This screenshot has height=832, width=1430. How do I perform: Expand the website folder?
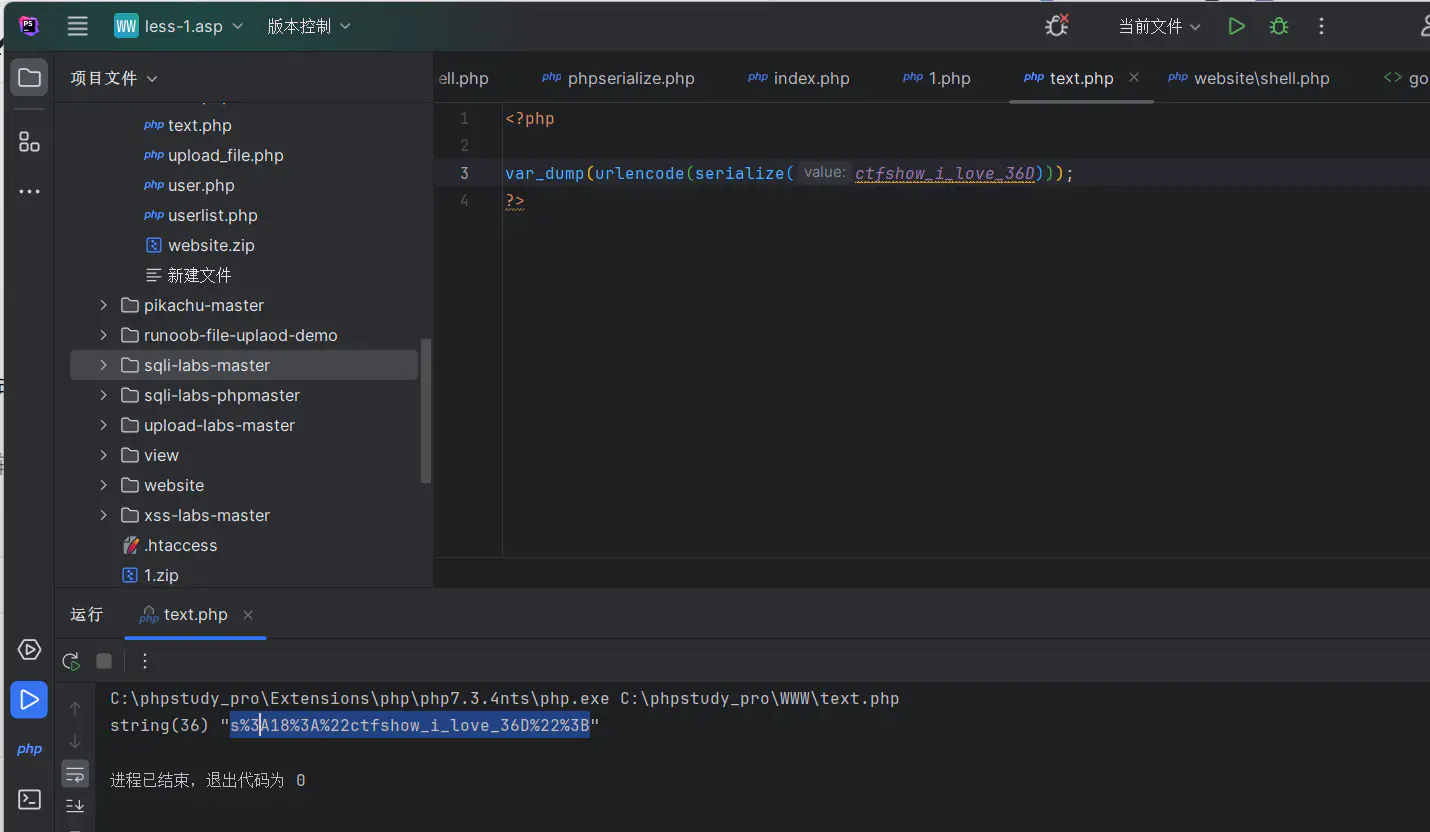click(103, 485)
